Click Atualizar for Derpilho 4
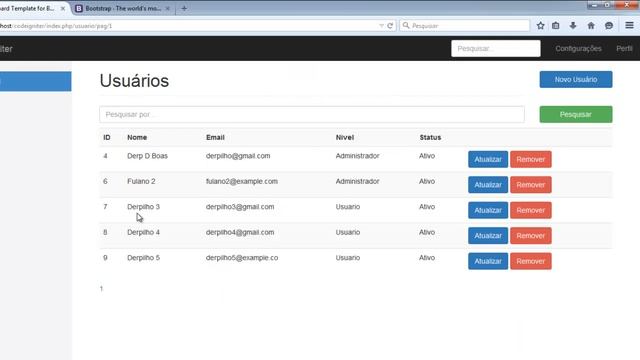Screen dimensions: 640x360 point(488,236)
